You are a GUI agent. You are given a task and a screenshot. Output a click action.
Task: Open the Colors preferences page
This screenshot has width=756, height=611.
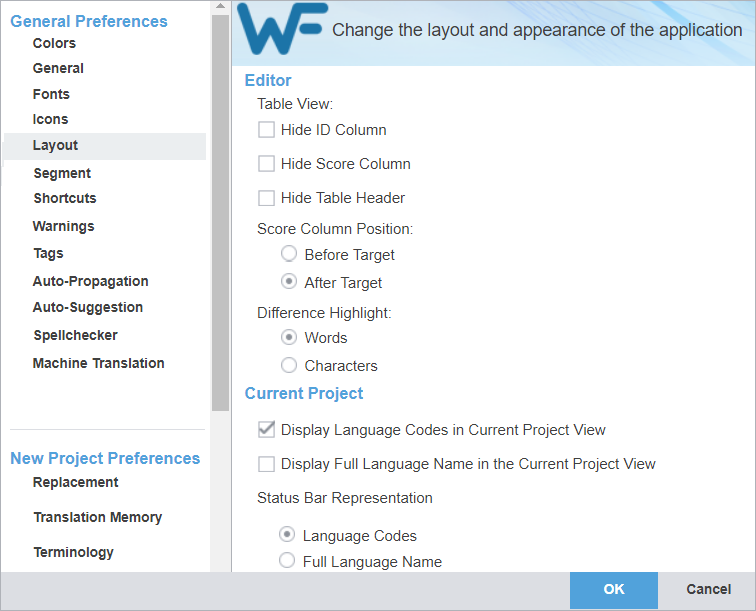54,43
